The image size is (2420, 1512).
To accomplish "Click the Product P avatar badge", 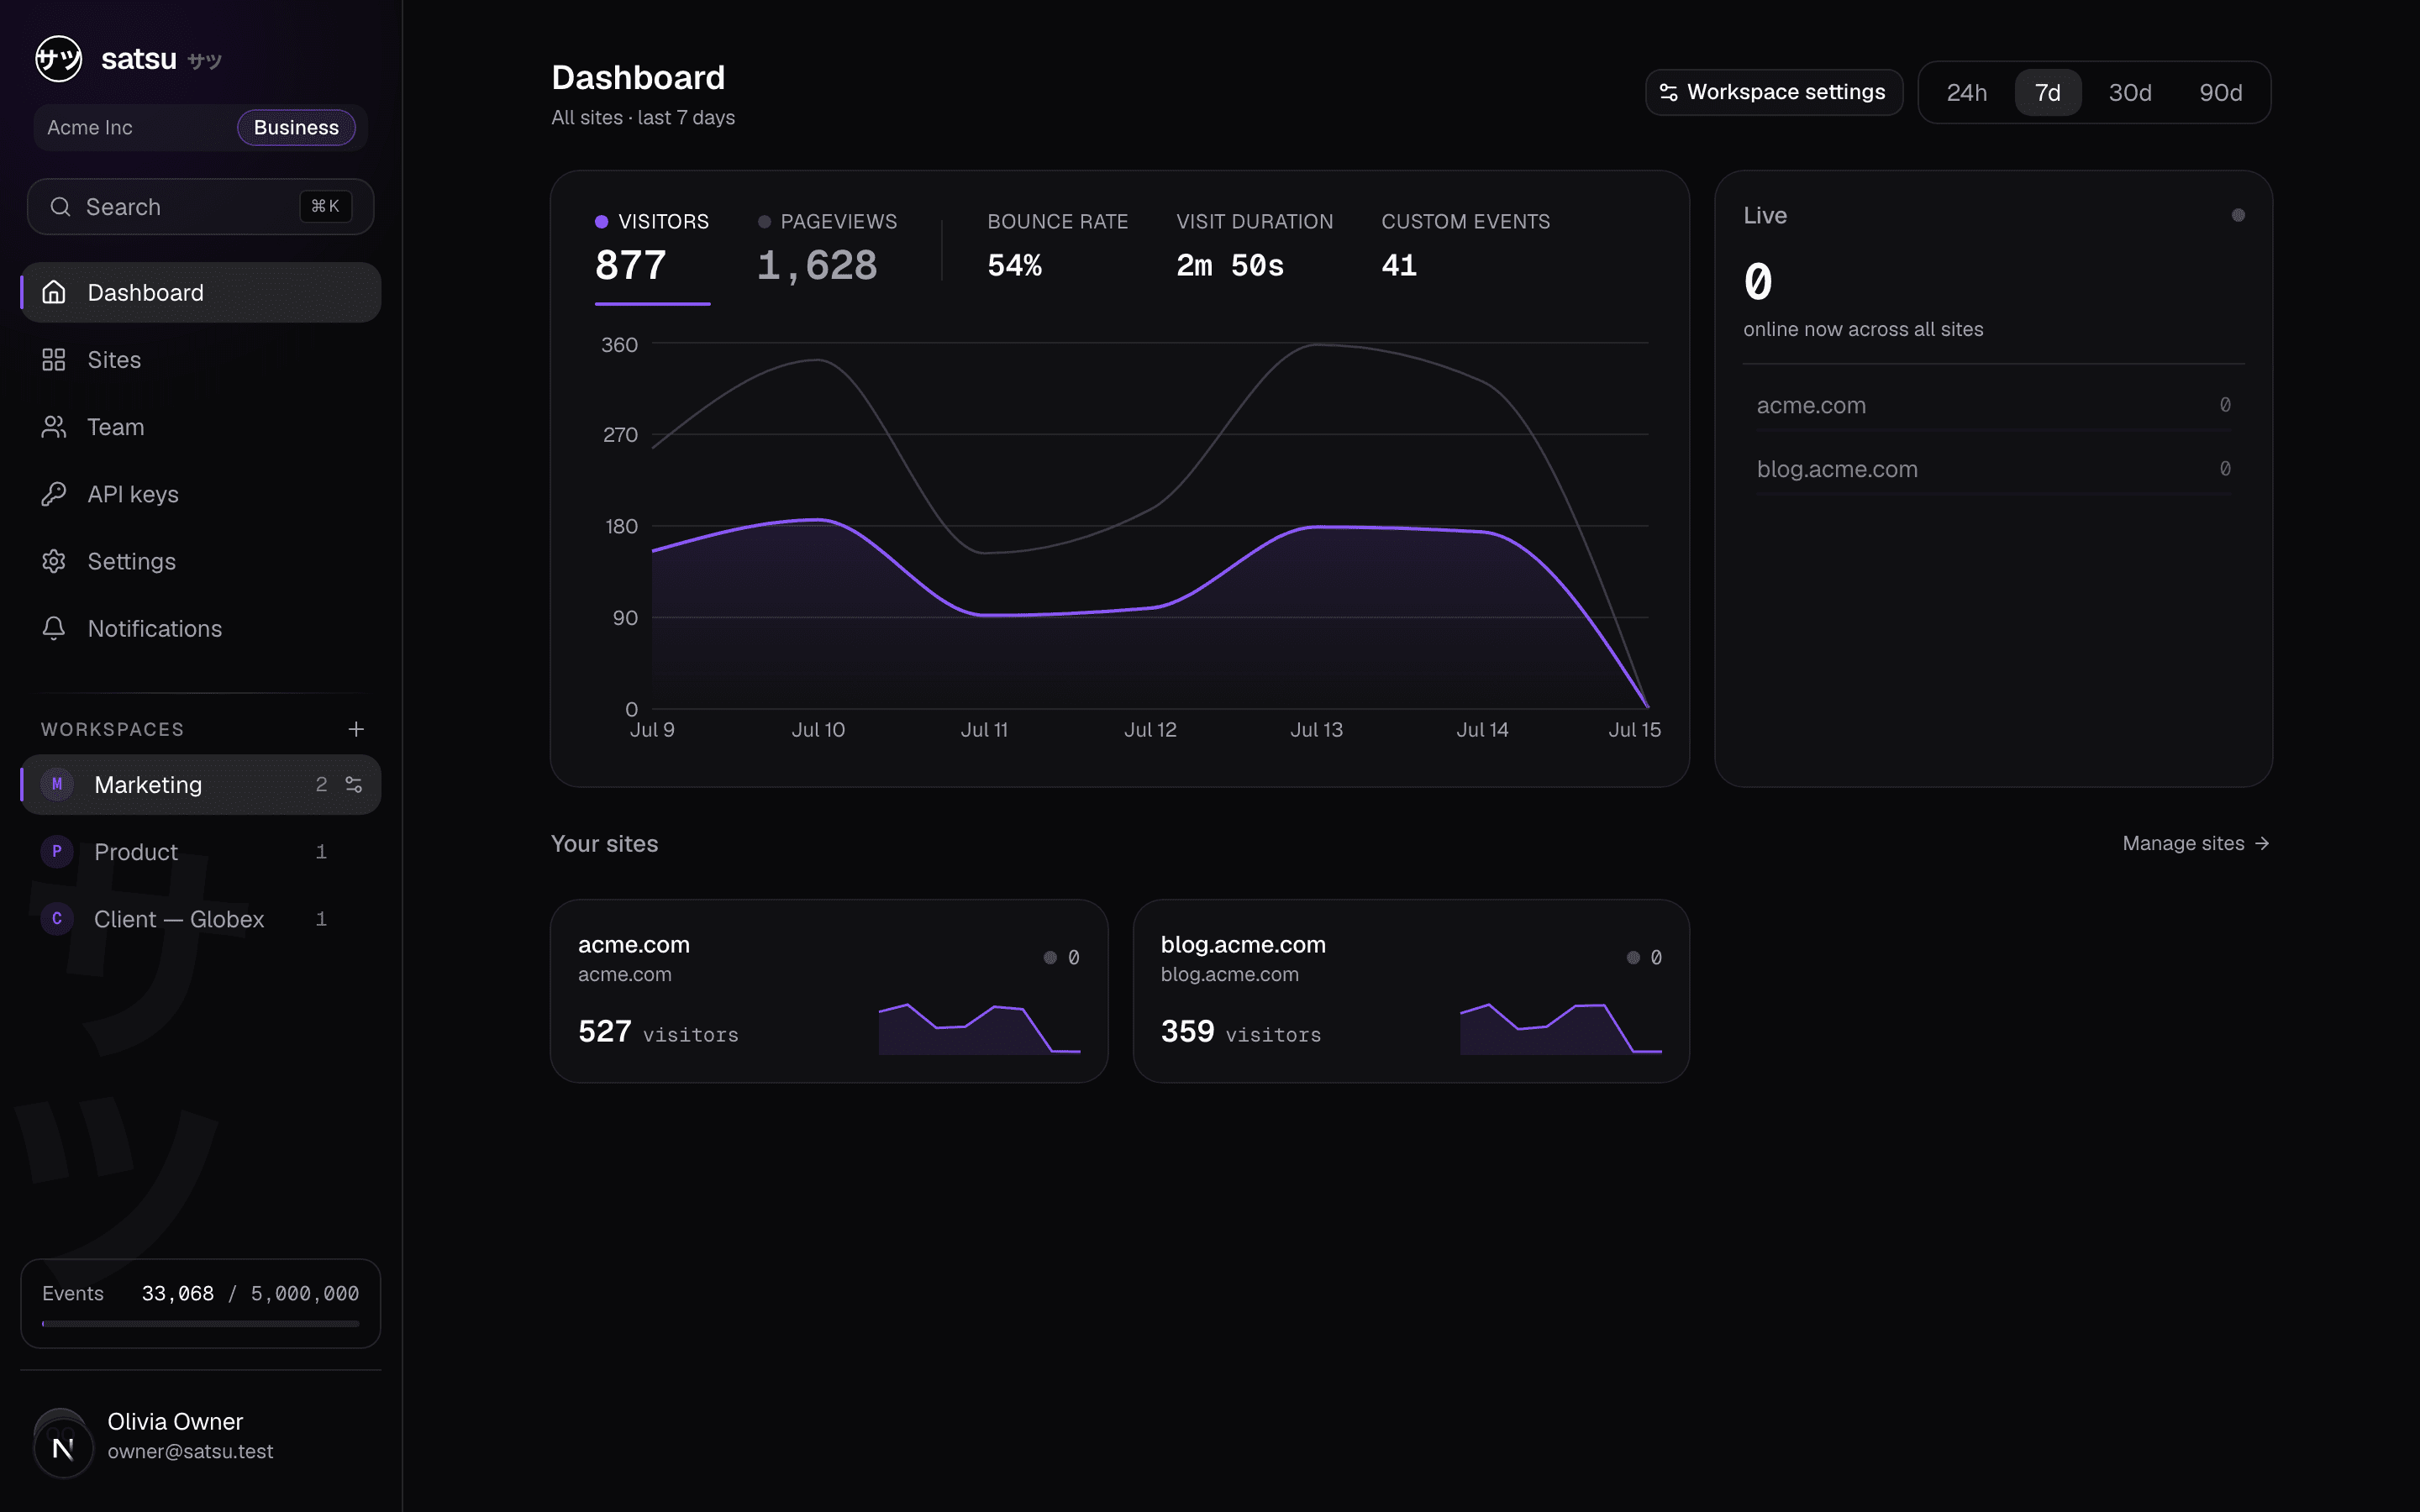I will click(57, 851).
